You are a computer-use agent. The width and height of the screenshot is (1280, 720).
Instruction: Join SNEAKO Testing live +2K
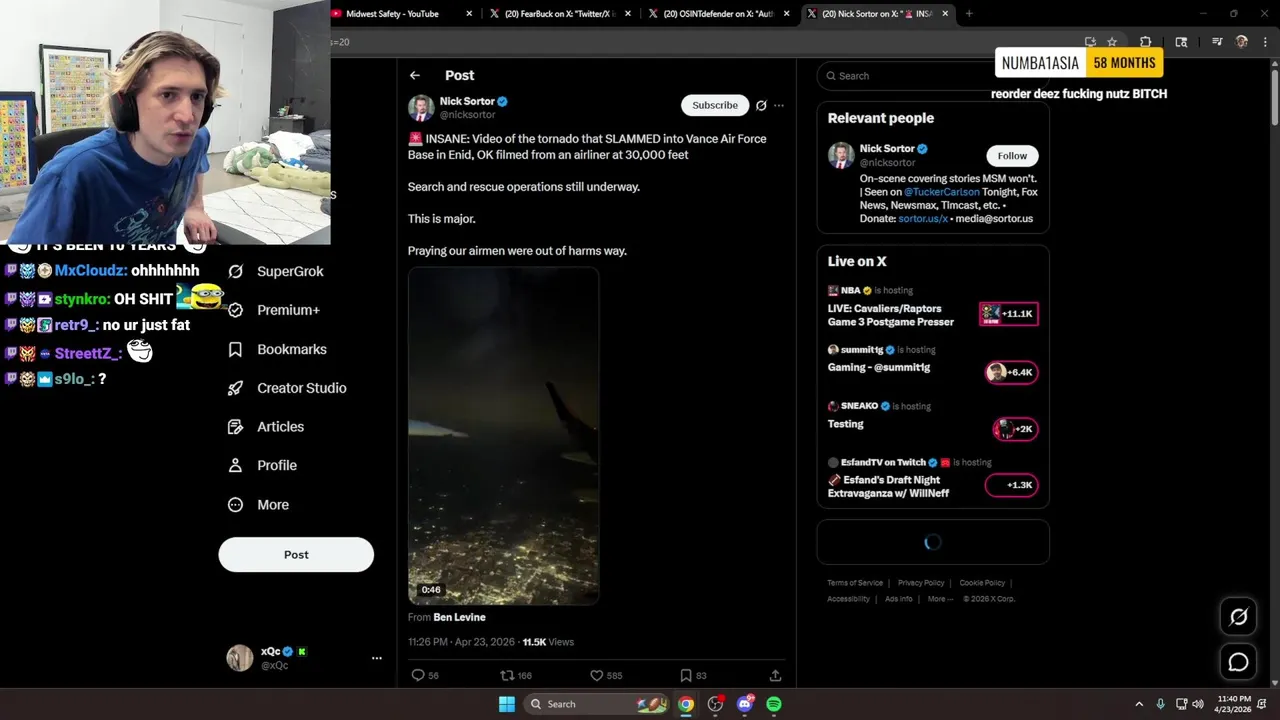click(x=1015, y=429)
